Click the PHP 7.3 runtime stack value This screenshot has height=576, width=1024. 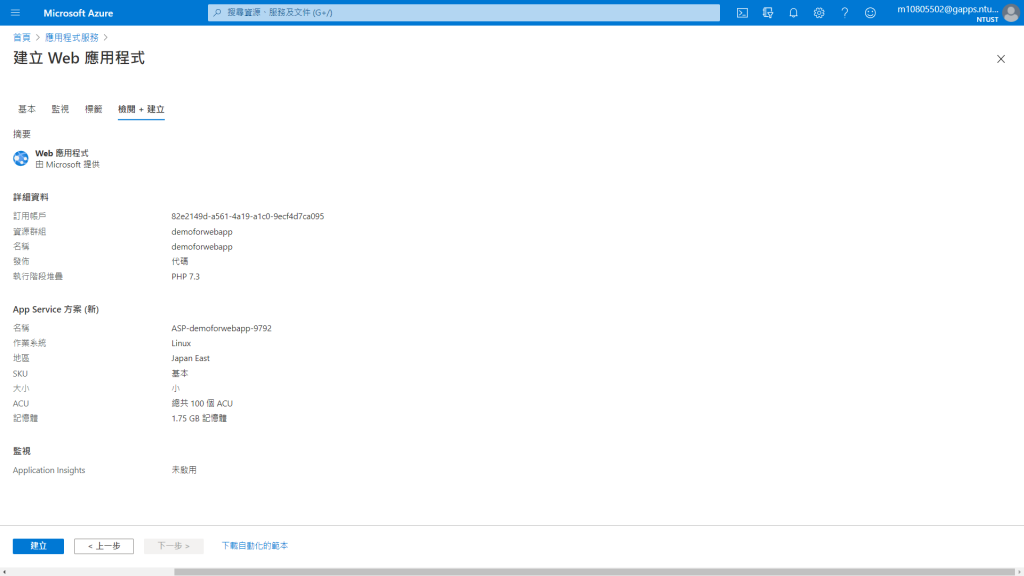(185, 276)
